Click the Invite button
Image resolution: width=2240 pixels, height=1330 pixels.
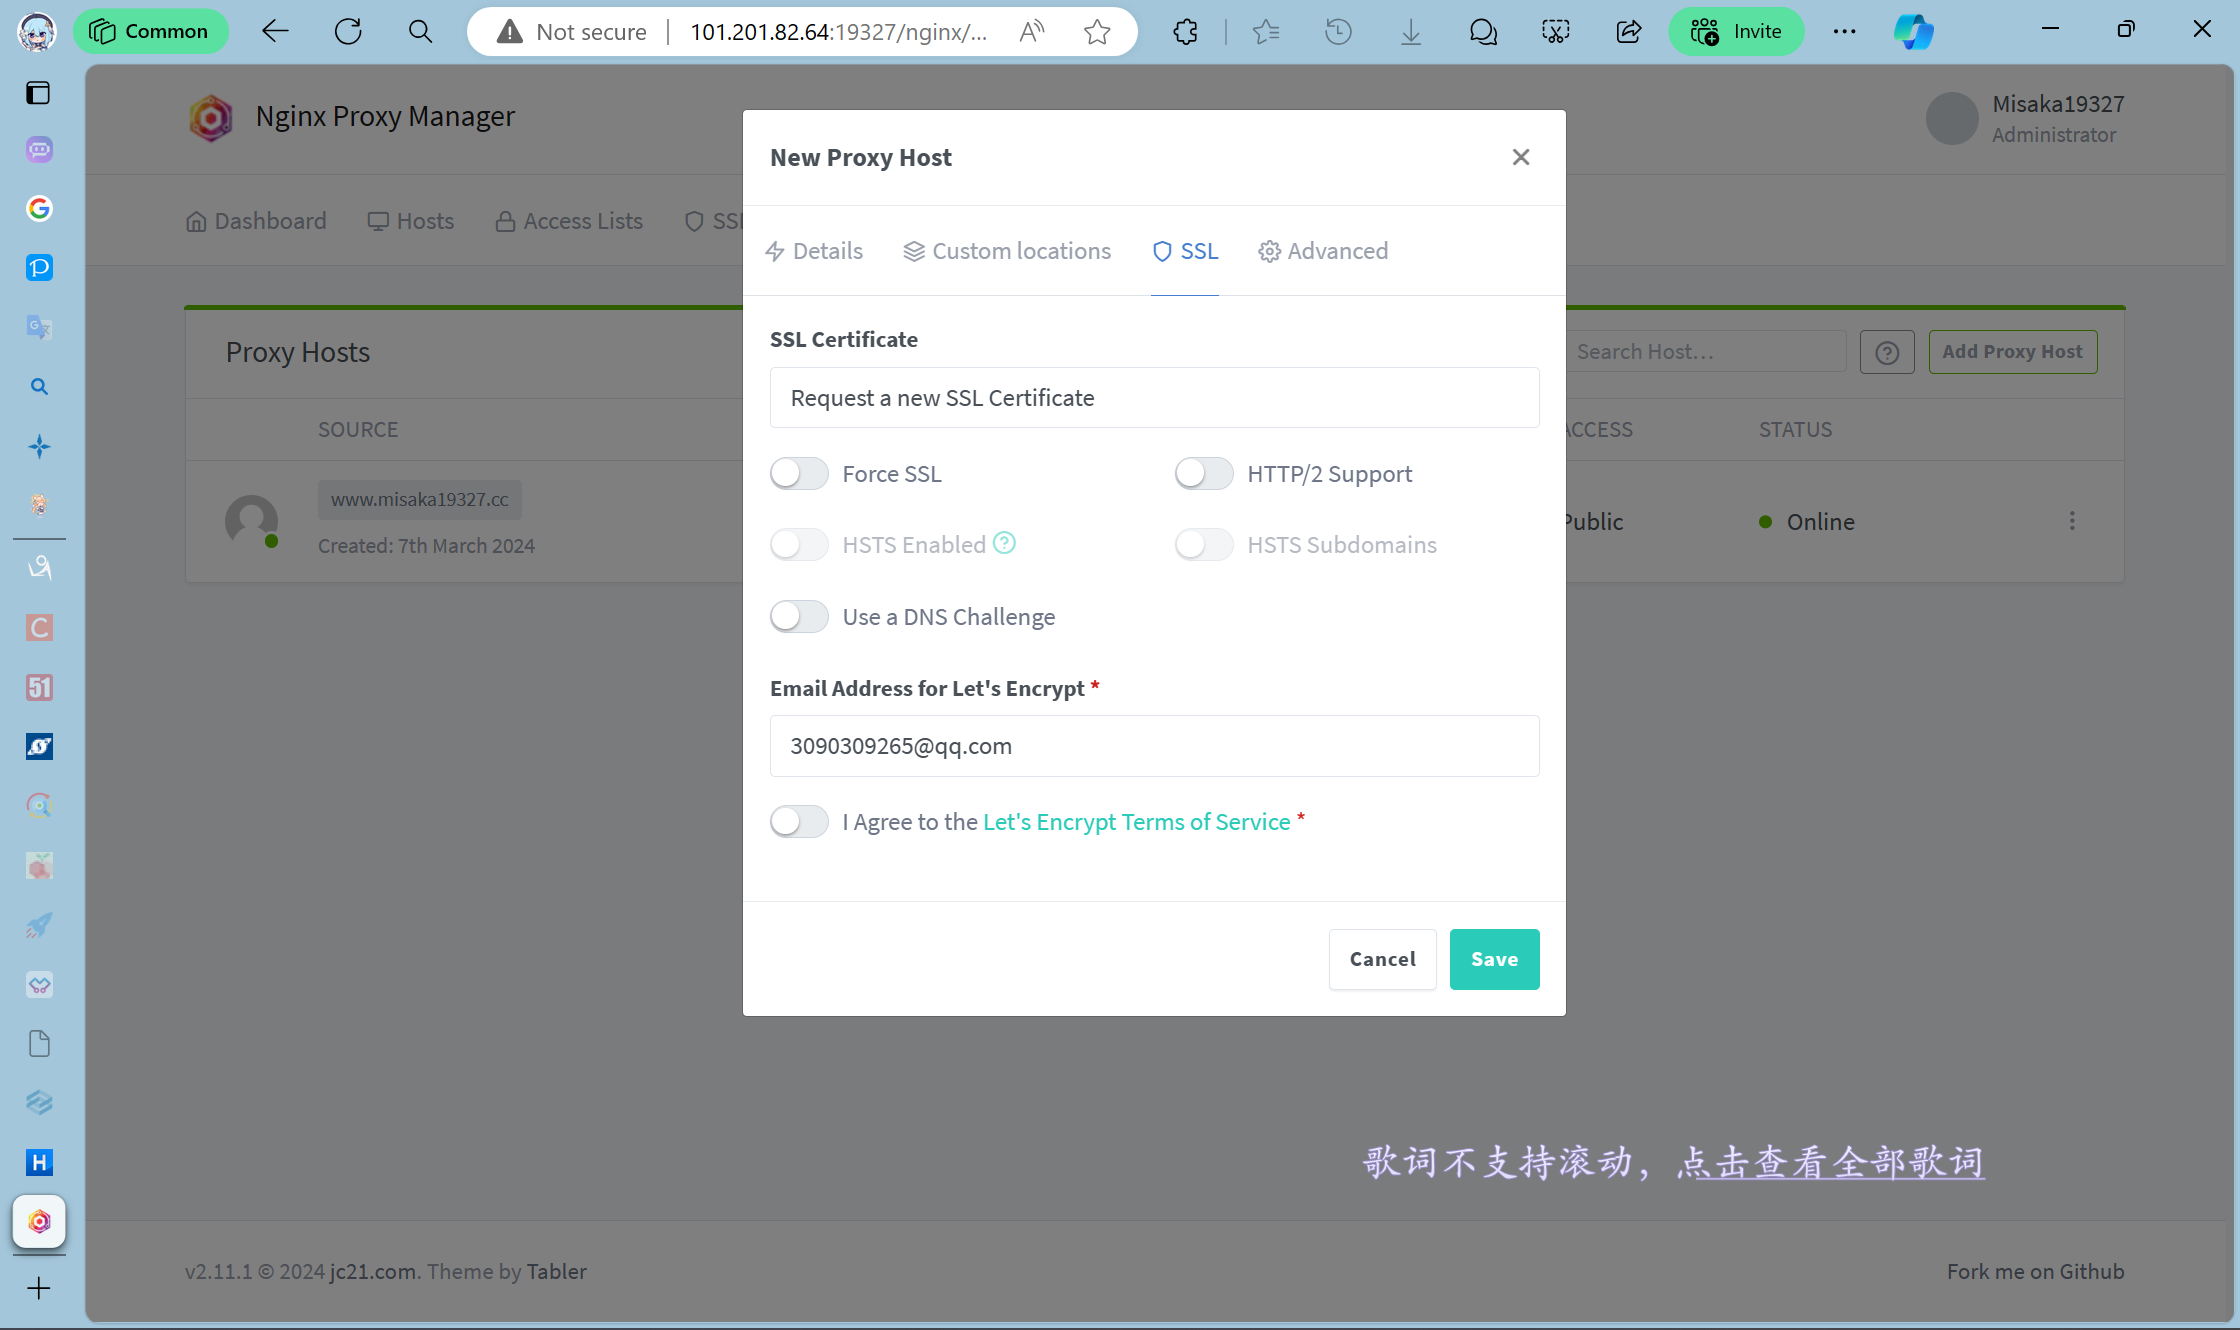point(1737,31)
